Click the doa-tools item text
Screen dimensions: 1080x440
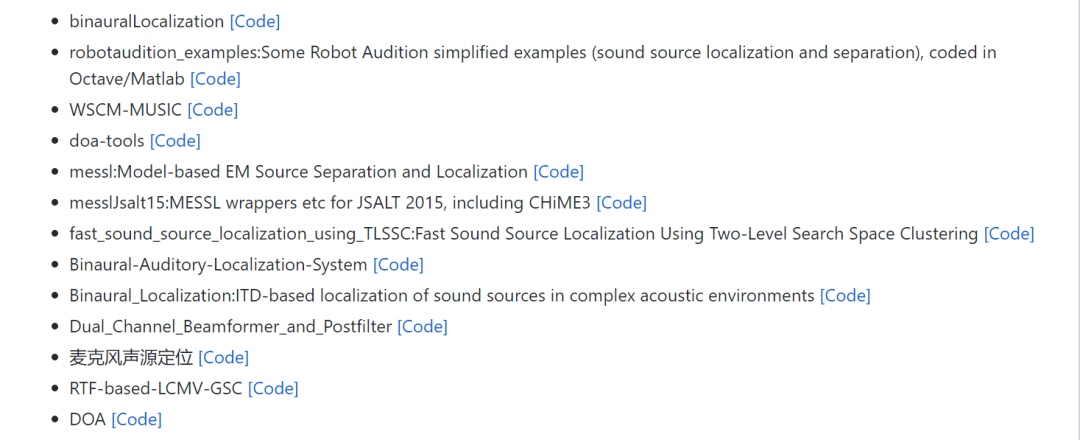point(107,141)
